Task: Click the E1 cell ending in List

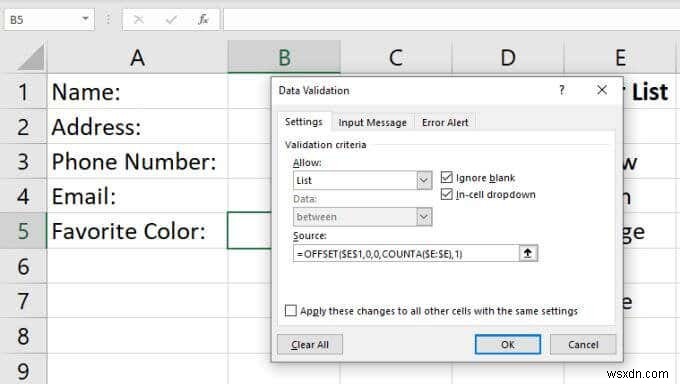Action: click(650, 92)
